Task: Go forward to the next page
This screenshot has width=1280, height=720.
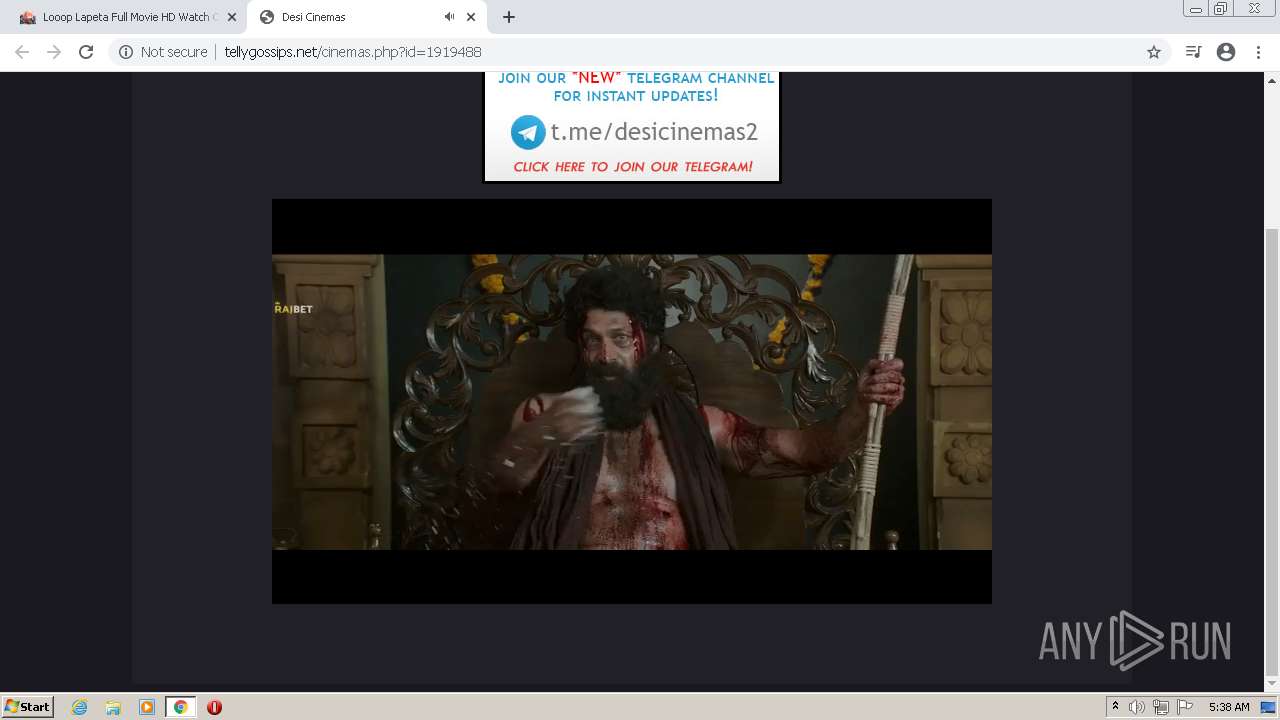Action: point(54,52)
